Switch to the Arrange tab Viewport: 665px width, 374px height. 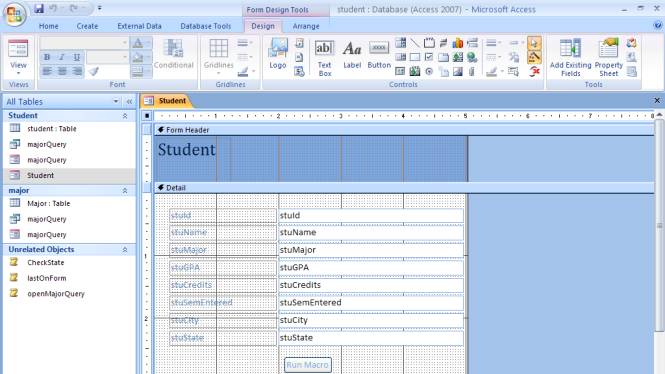pyautogui.click(x=306, y=26)
